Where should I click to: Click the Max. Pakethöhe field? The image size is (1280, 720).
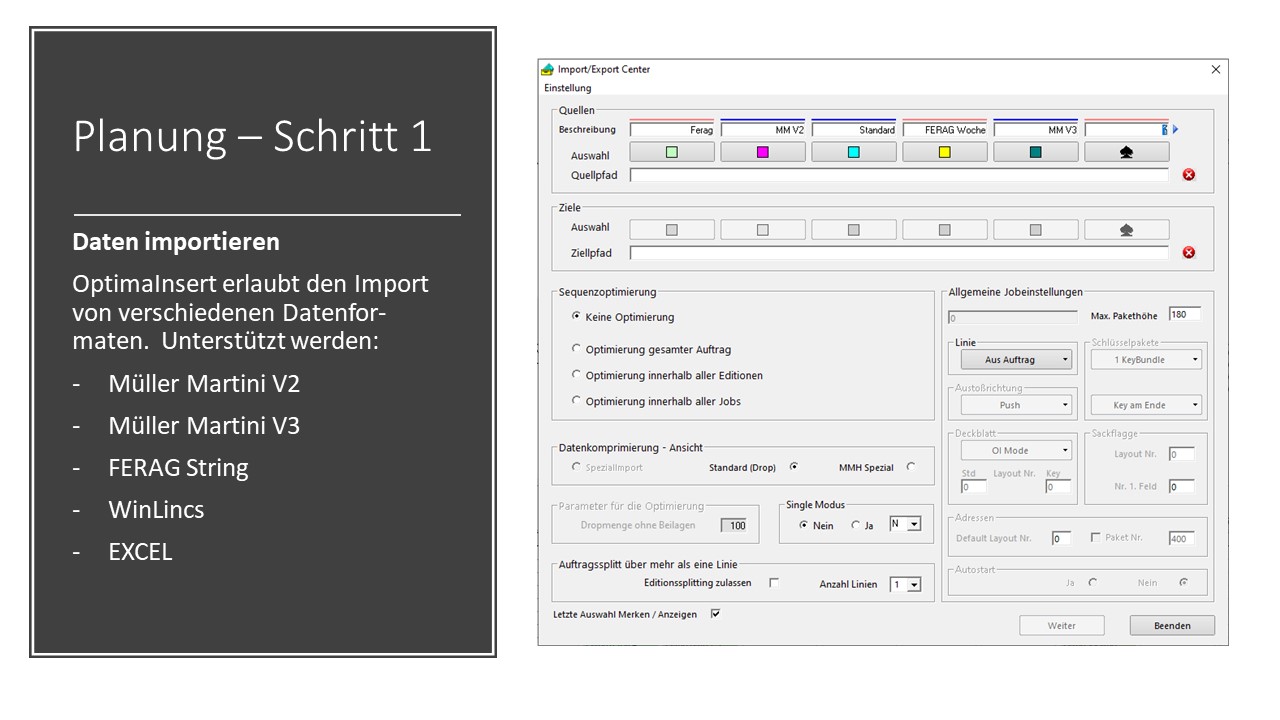1184,315
